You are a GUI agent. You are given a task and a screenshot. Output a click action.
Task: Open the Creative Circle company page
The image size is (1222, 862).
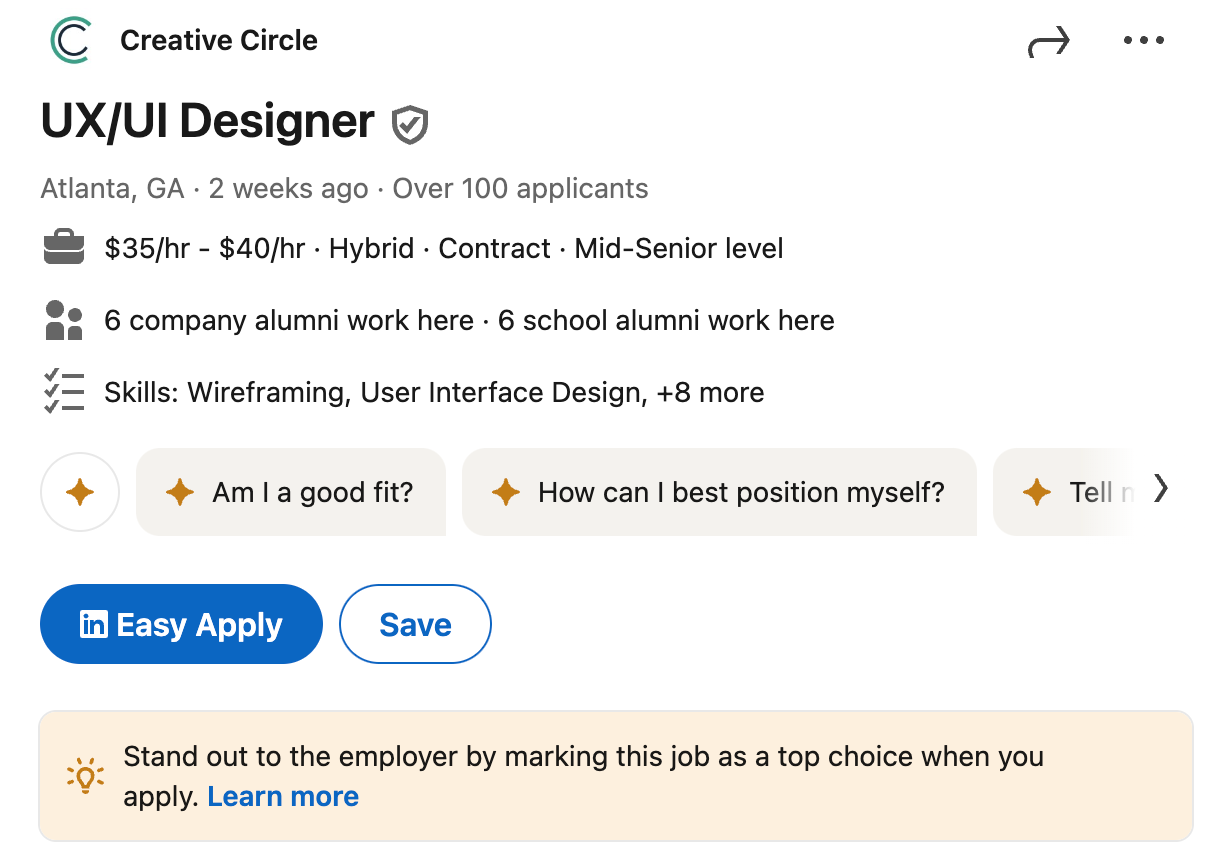tap(218, 40)
